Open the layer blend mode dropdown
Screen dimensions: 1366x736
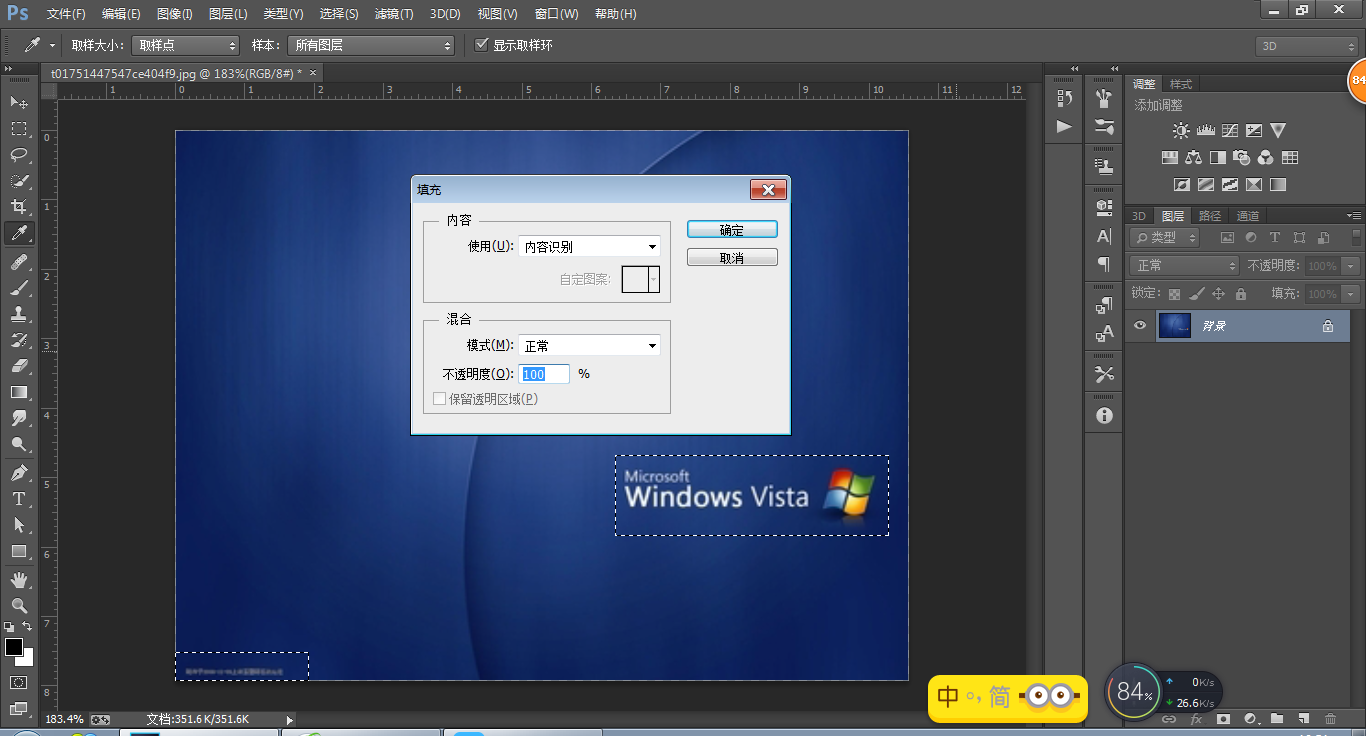pos(1184,266)
